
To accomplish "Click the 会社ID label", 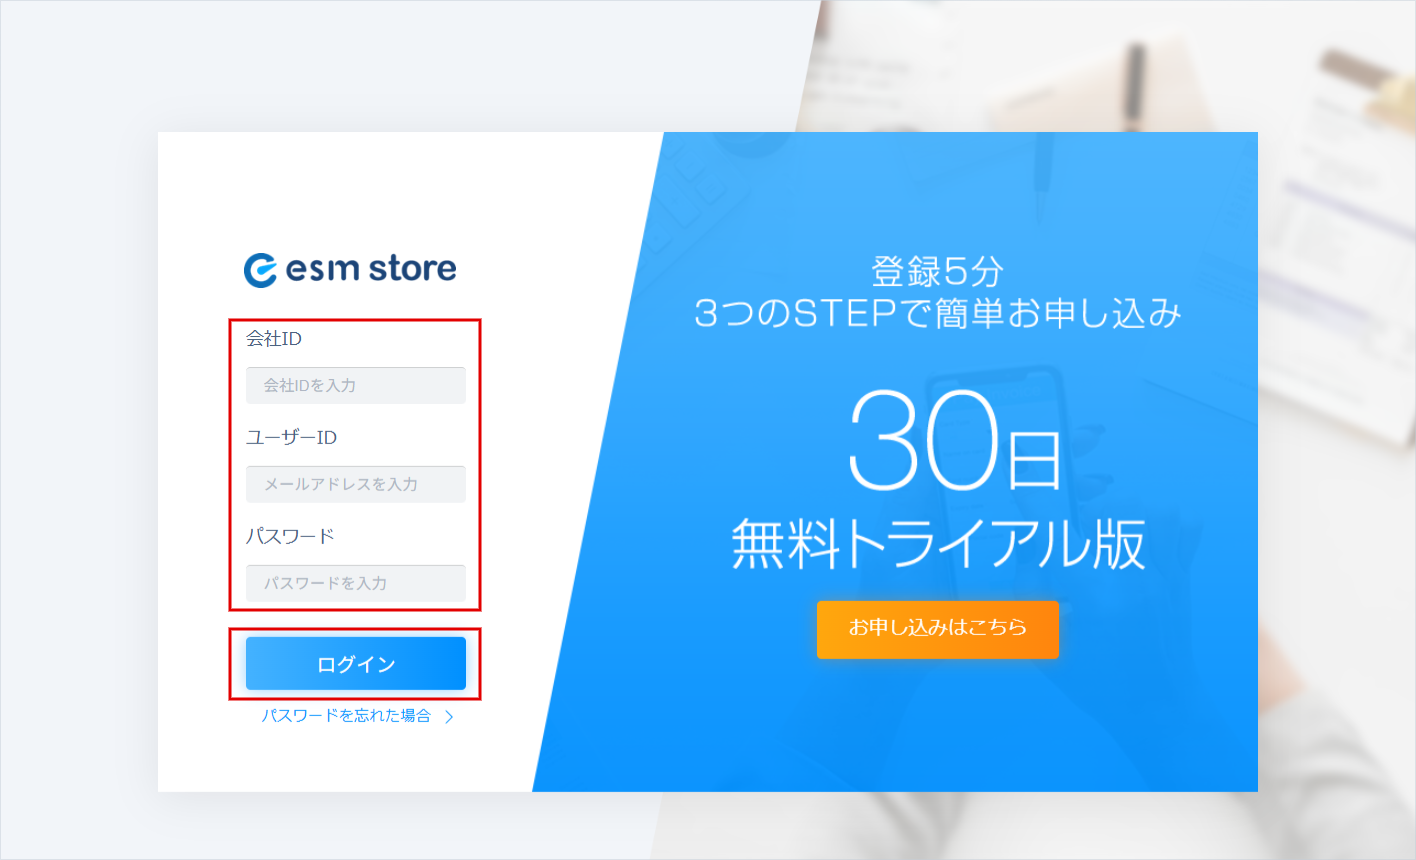I will coord(274,339).
